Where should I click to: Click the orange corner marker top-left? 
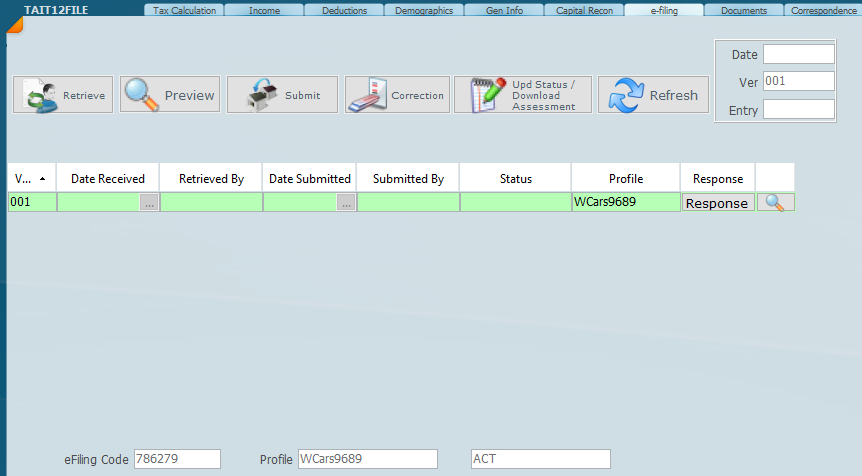13,24
